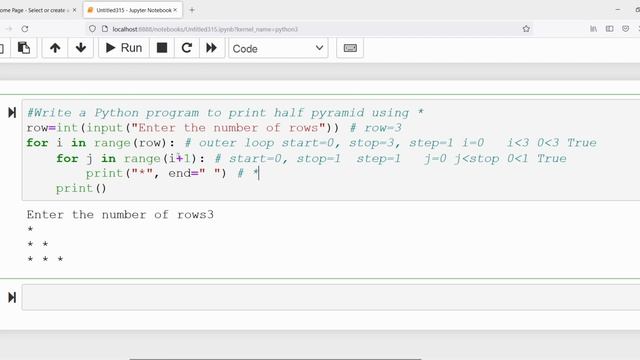Screen dimensions: 640x360
Task: Open a new browser tab
Action: (192, 10)
